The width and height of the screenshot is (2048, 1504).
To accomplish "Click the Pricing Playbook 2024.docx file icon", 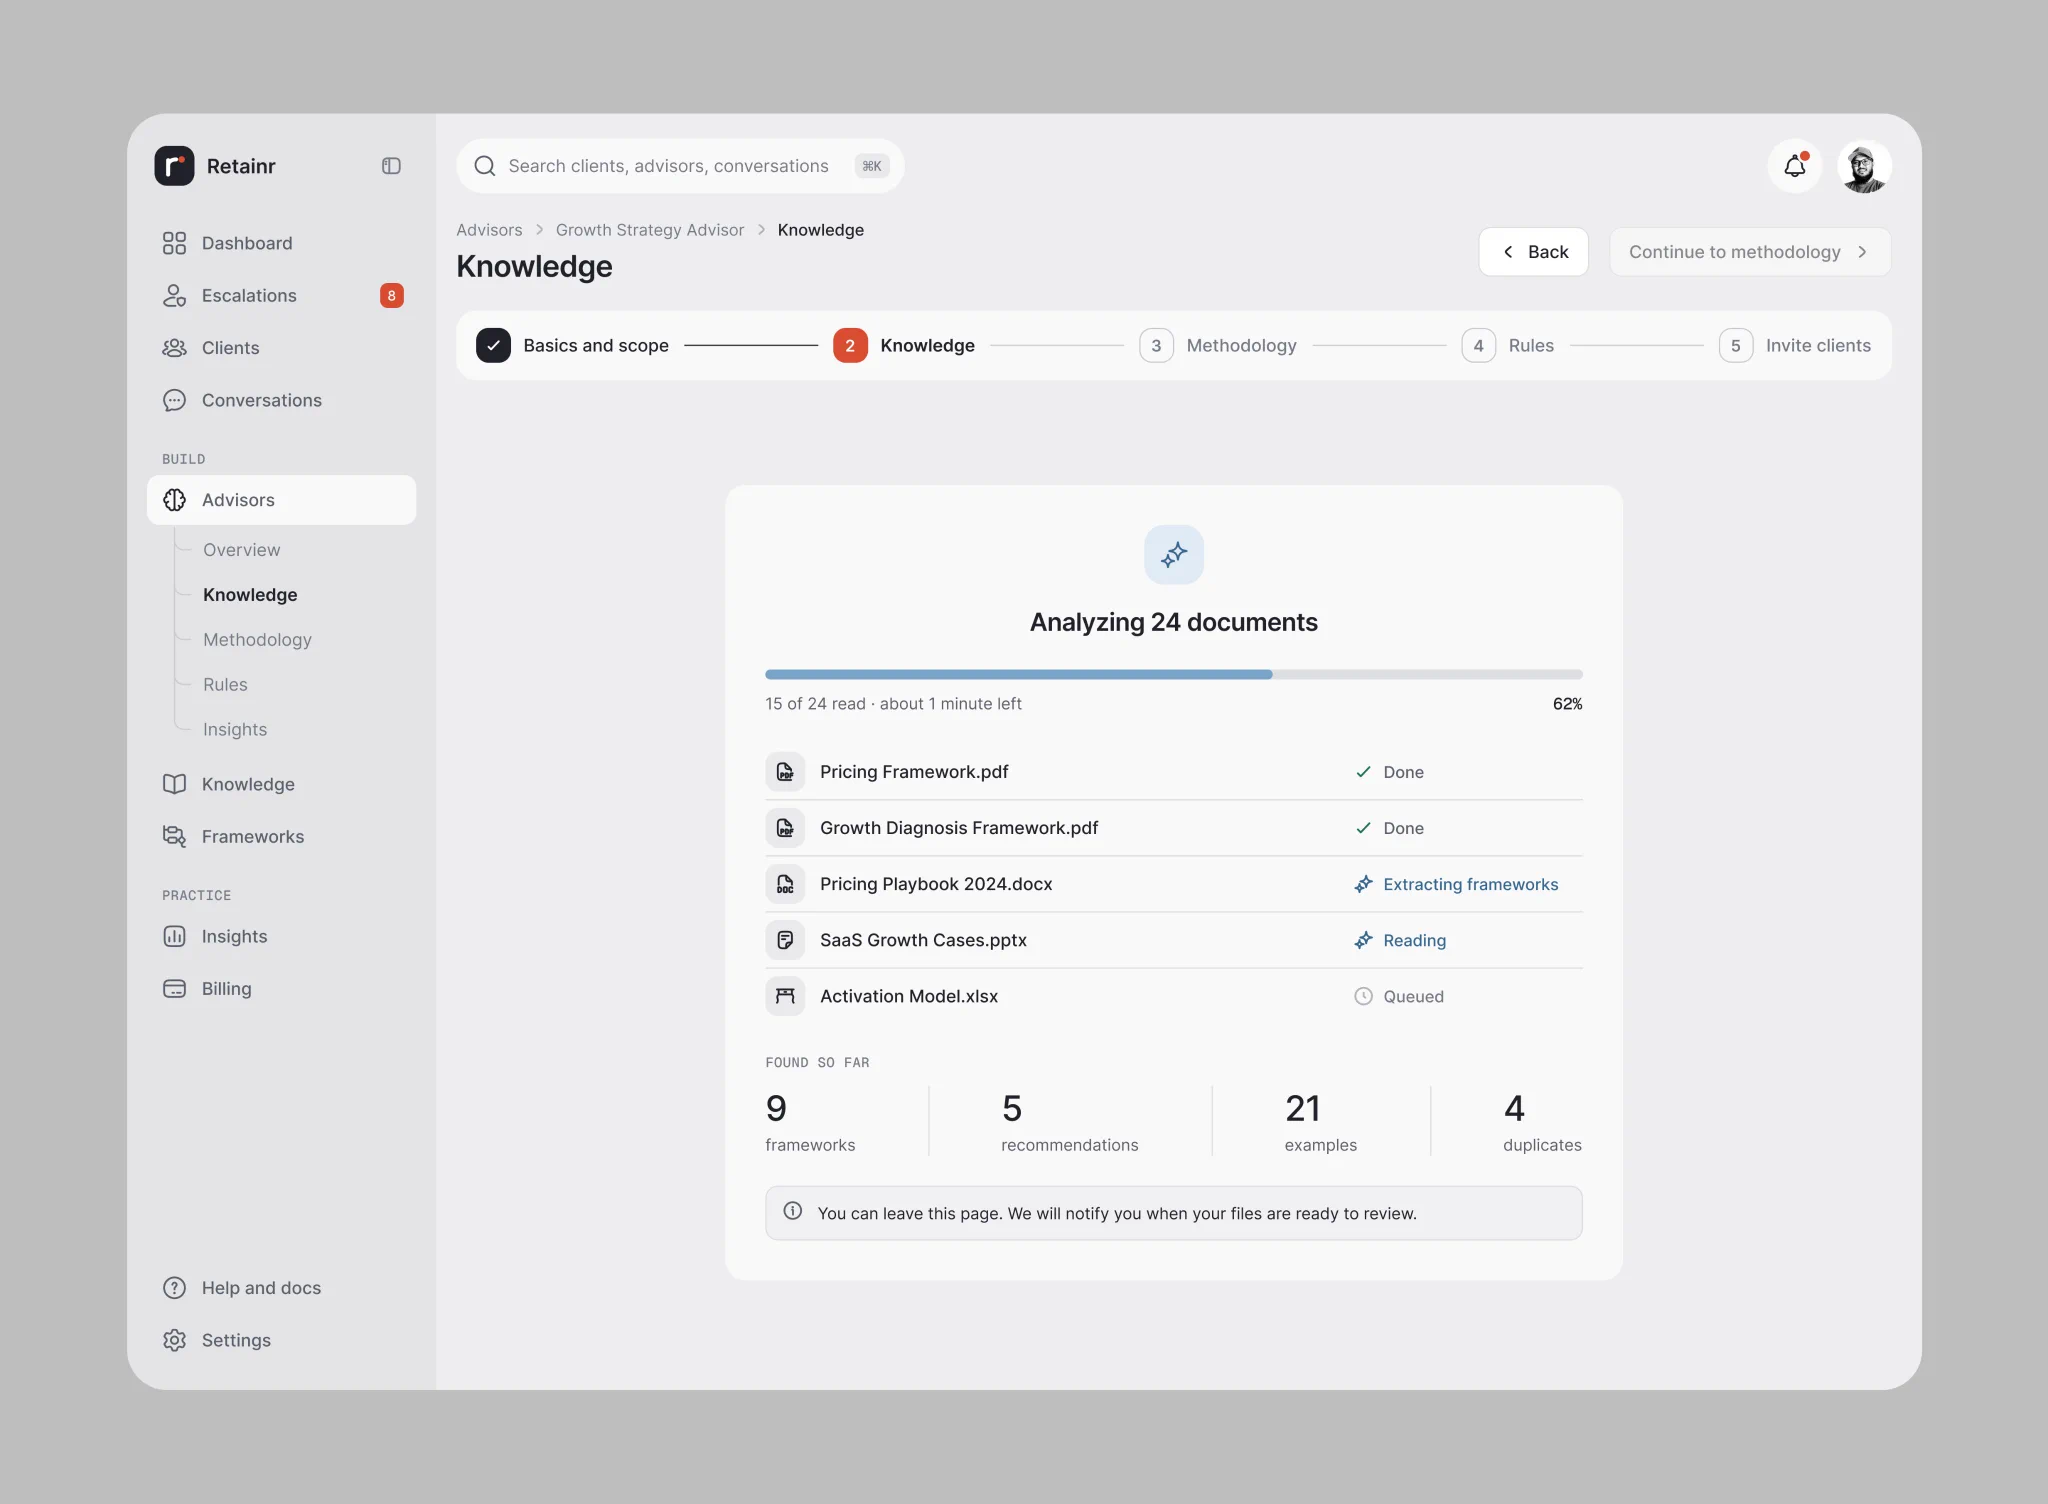I will point(785,884).
